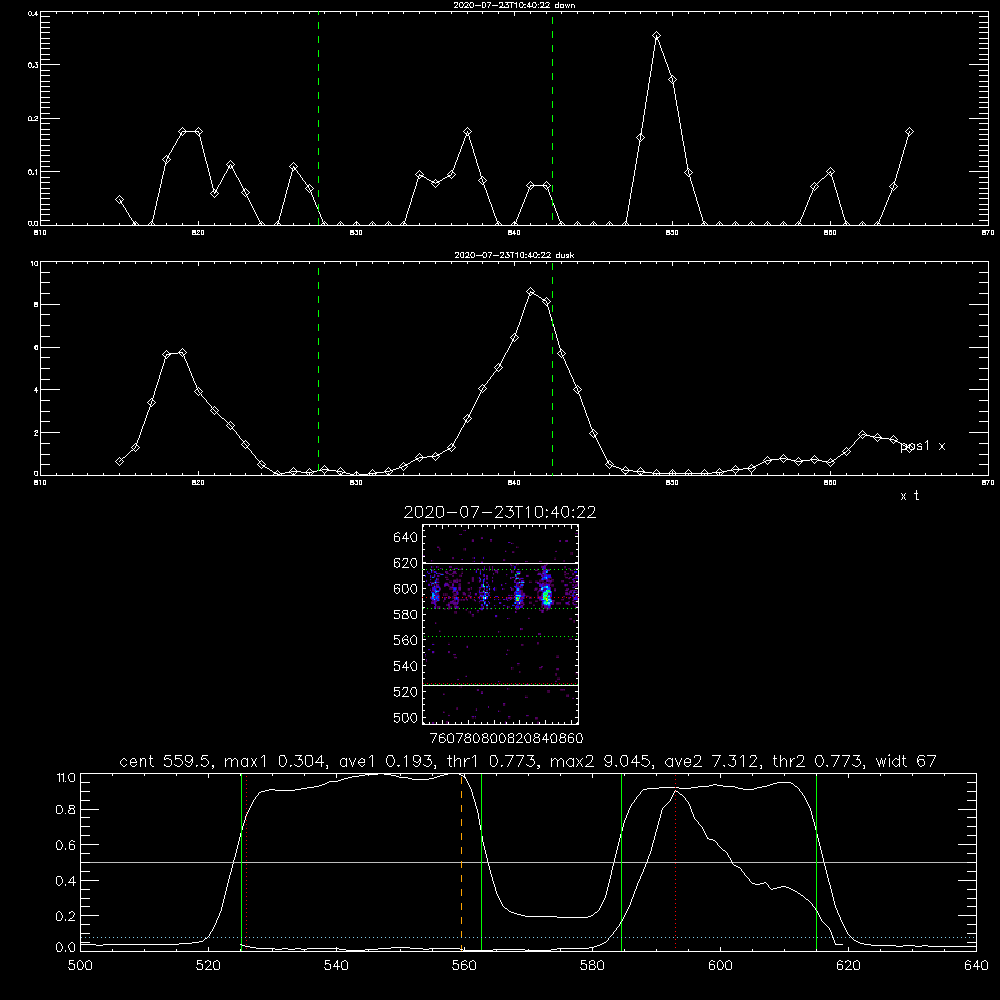Screen dimensions: 1000x1000
Task: Click the "580" y-axis label beside heatmap
Action: [405, 615]
